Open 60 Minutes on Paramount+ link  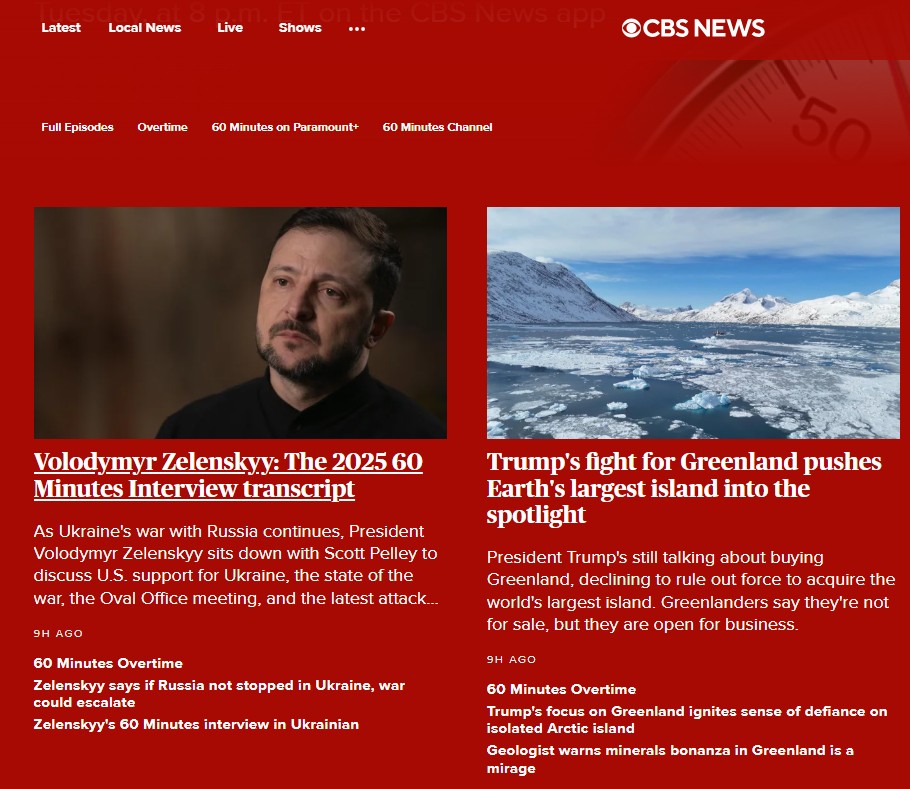(x=285, y=127)
